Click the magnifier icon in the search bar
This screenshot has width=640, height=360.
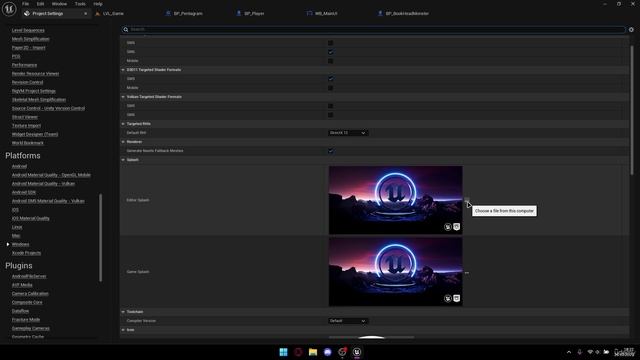click(126, 29)
